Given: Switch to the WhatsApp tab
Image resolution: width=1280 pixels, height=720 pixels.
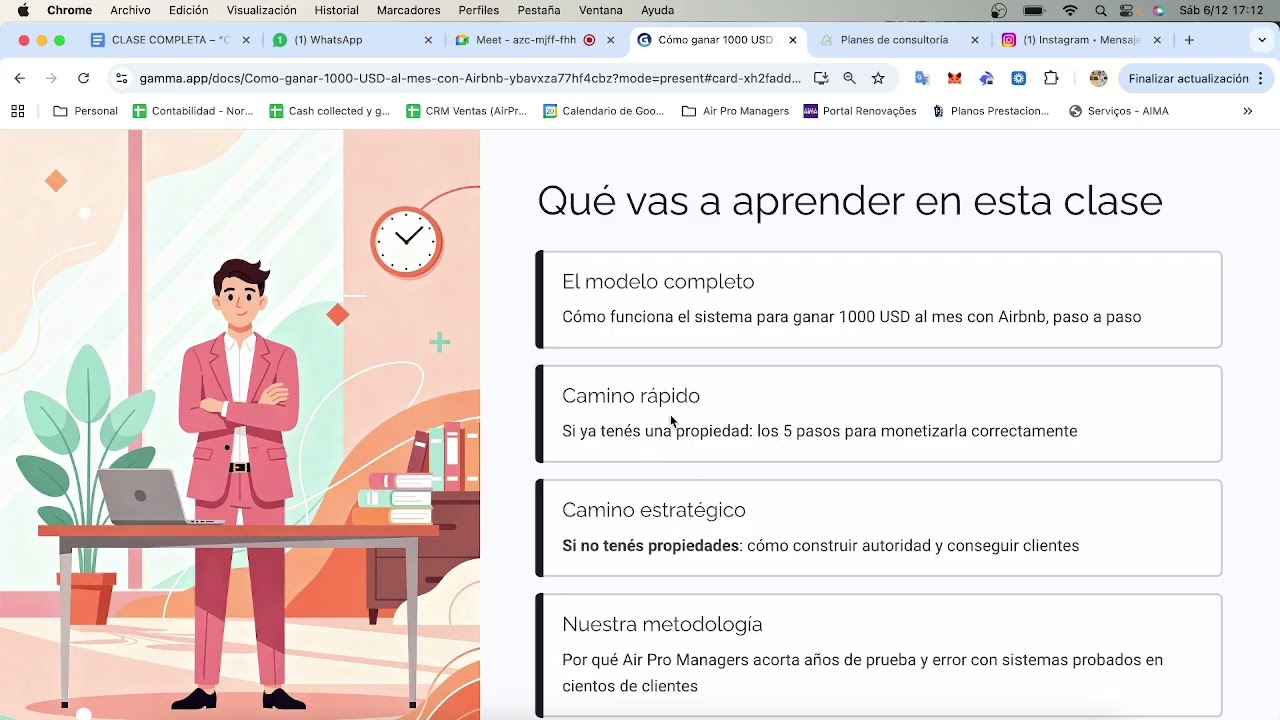Looking at the screenshot, I should (353, 40).
